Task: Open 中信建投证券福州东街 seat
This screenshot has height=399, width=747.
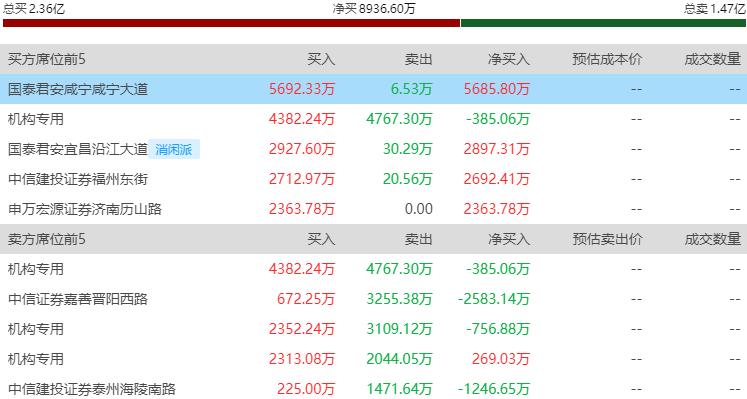Action: pos(78,179)
